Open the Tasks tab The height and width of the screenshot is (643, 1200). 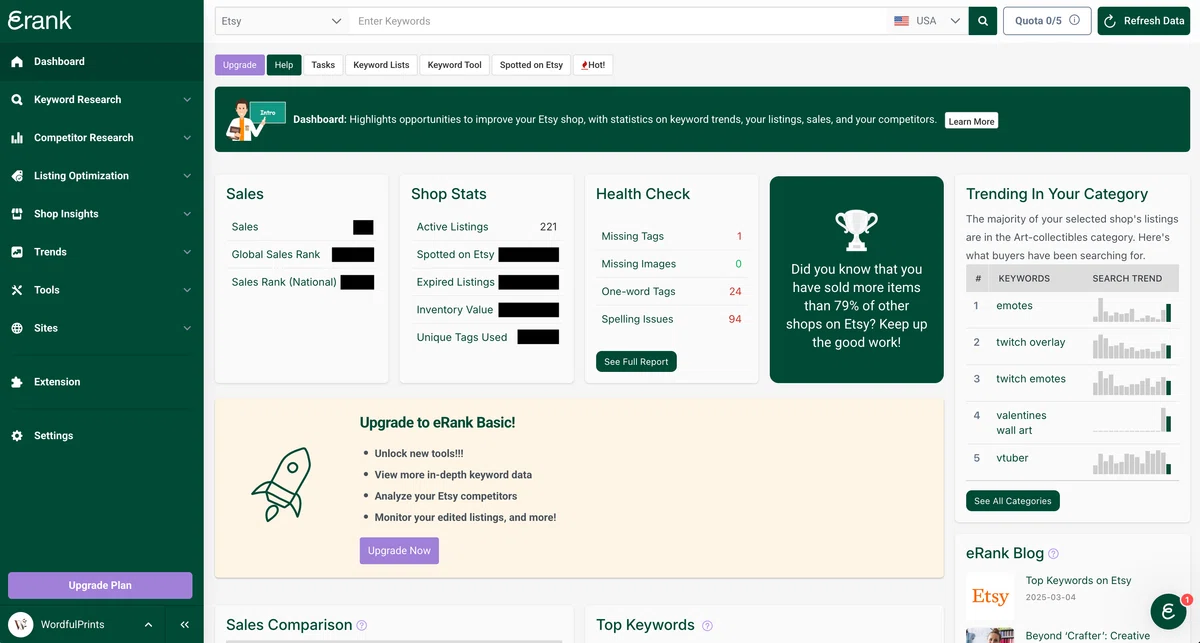323,65
